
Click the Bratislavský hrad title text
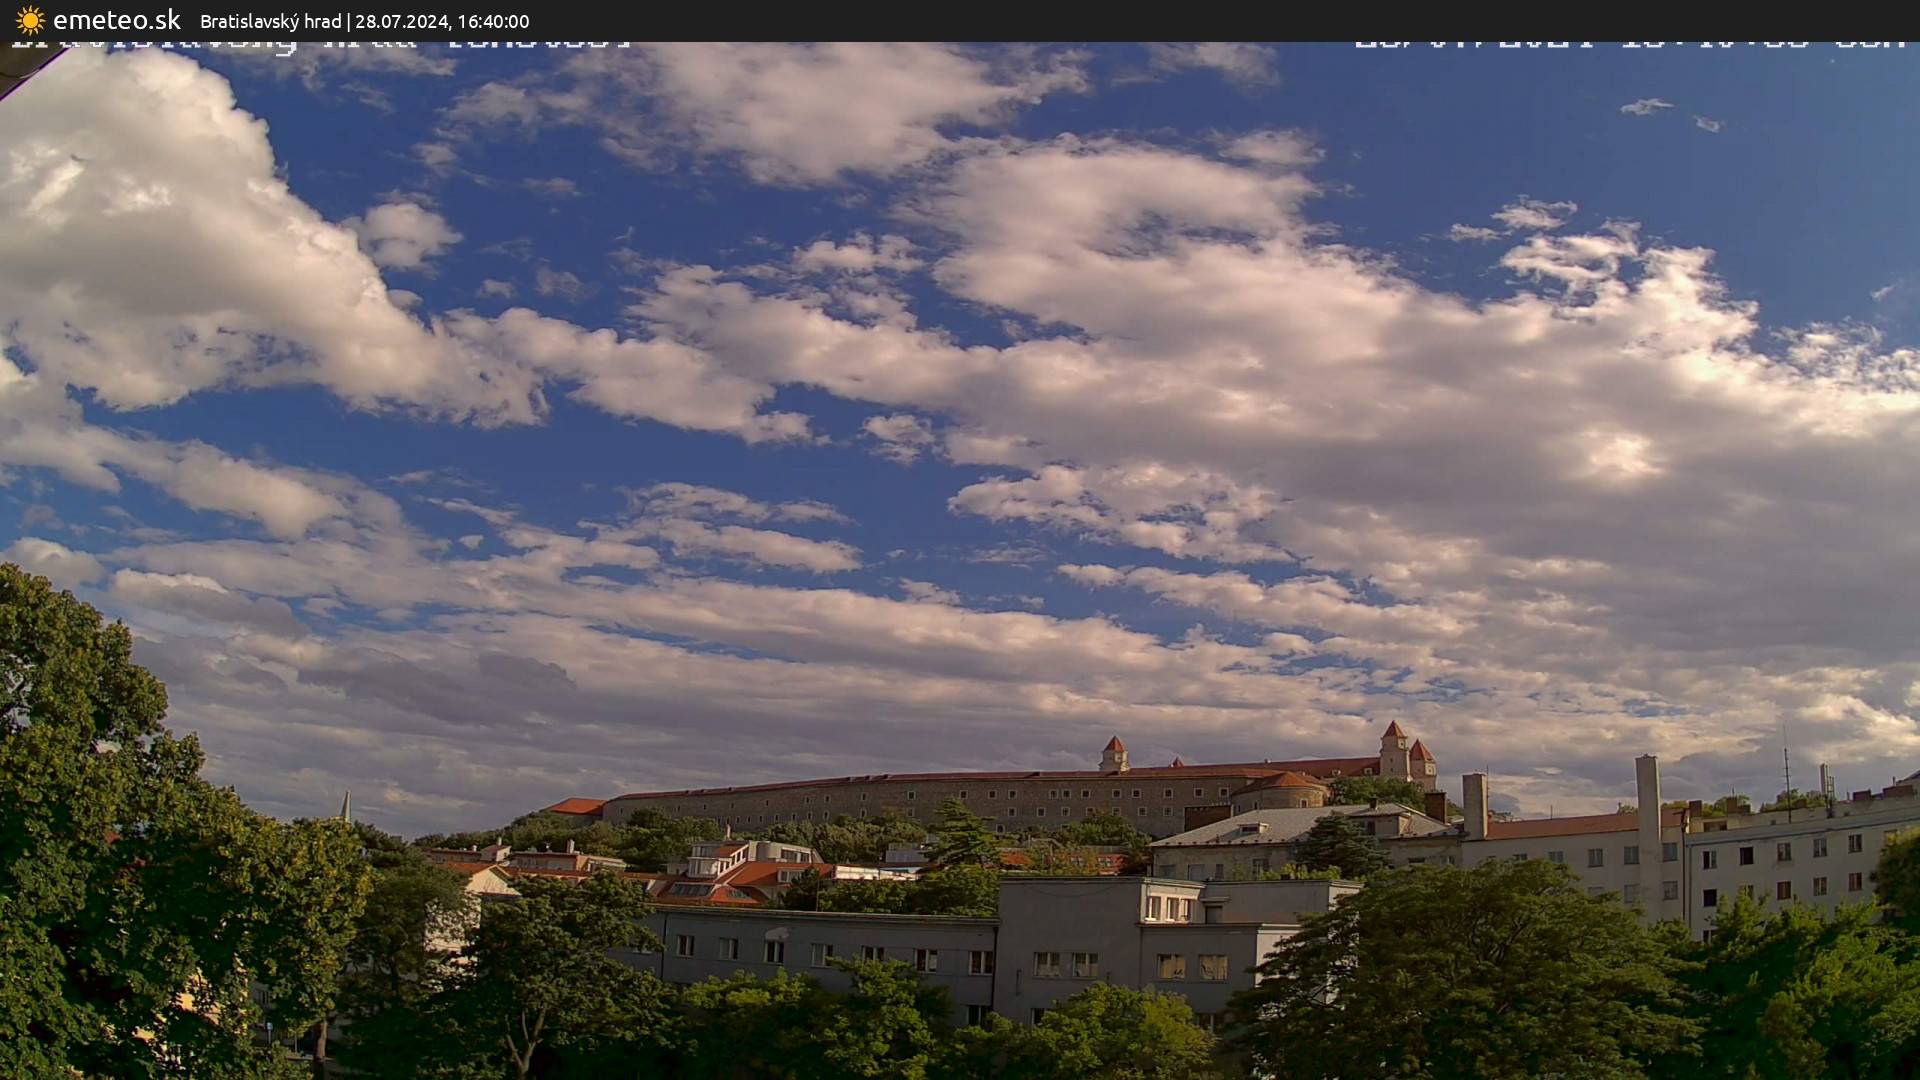point(270,21)
